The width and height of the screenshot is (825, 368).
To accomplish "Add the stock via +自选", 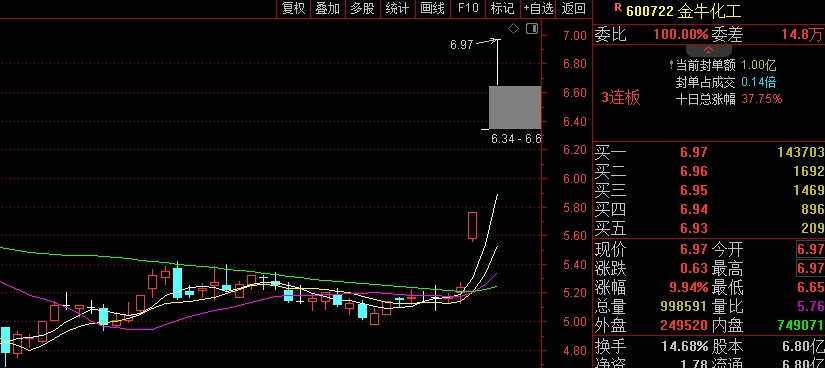I will (x=539, y=8).
